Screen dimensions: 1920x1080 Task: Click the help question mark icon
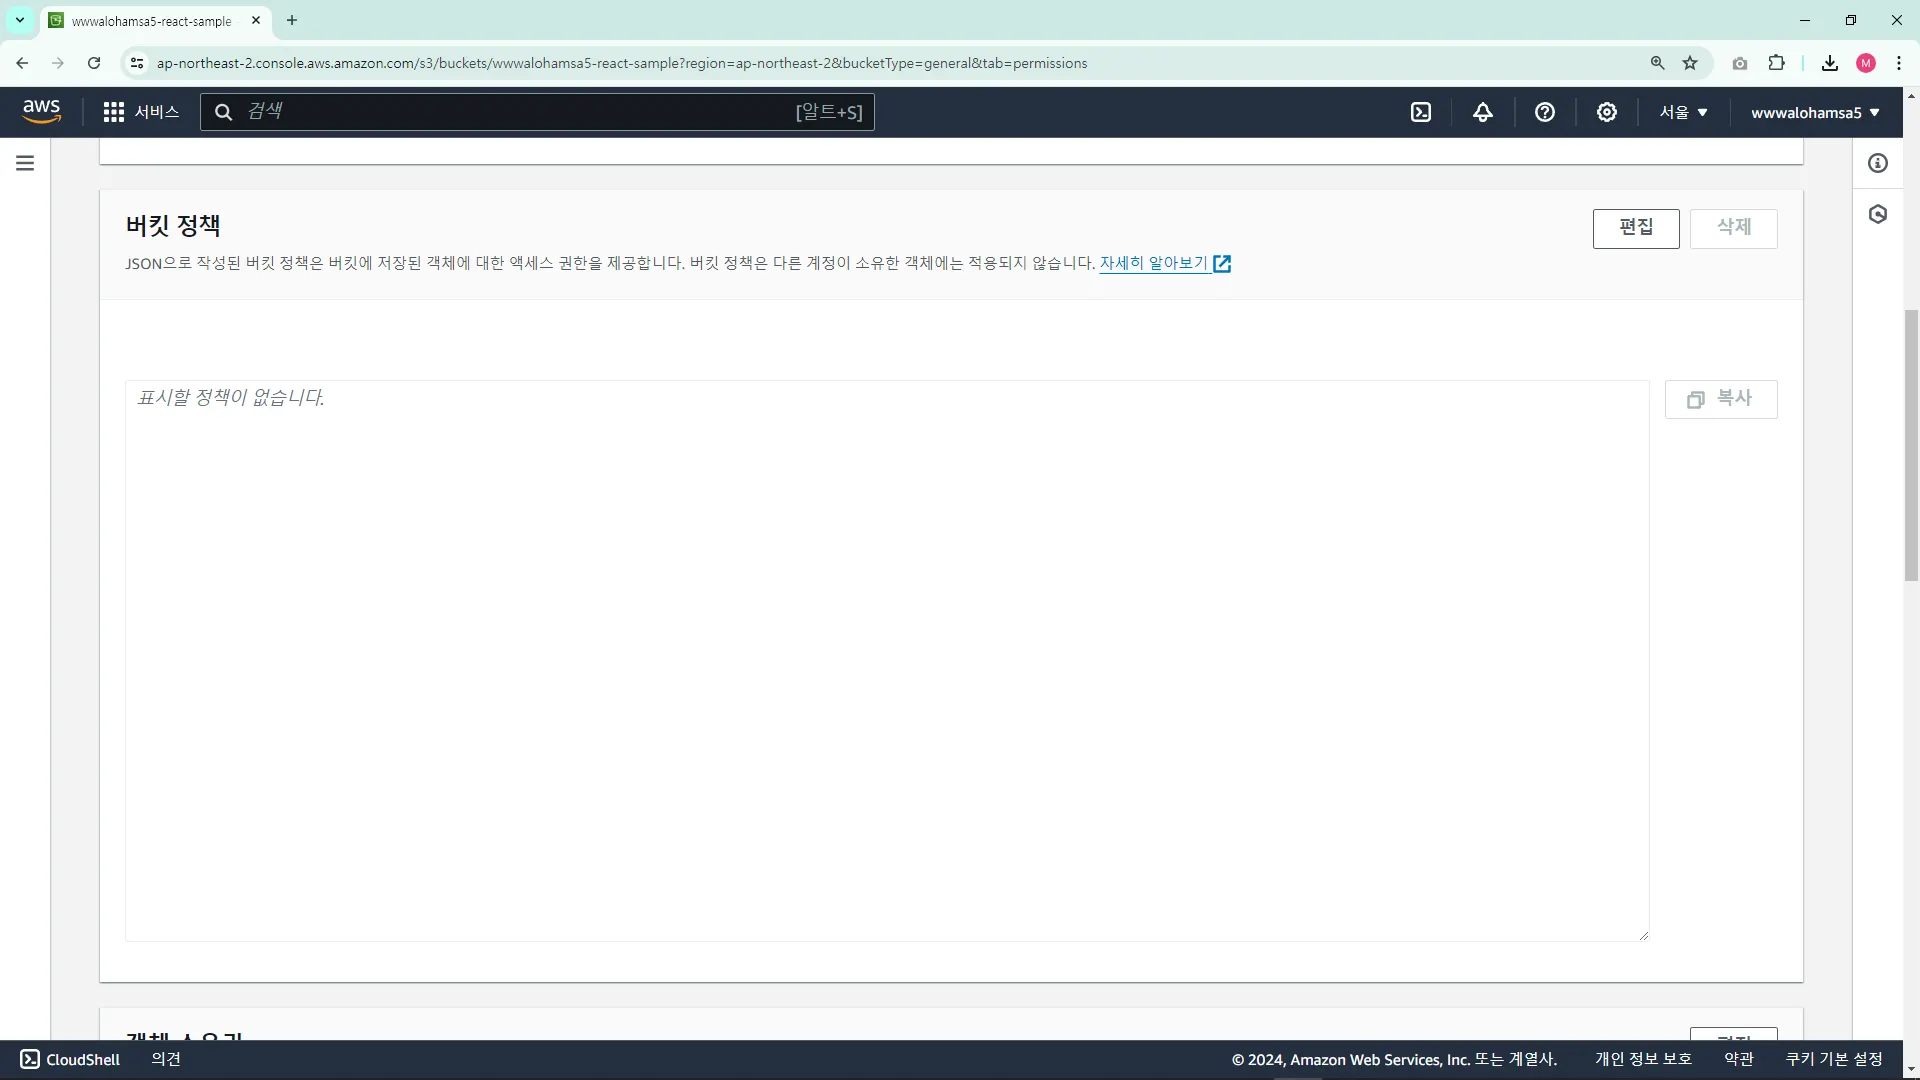pos(1545,112)
